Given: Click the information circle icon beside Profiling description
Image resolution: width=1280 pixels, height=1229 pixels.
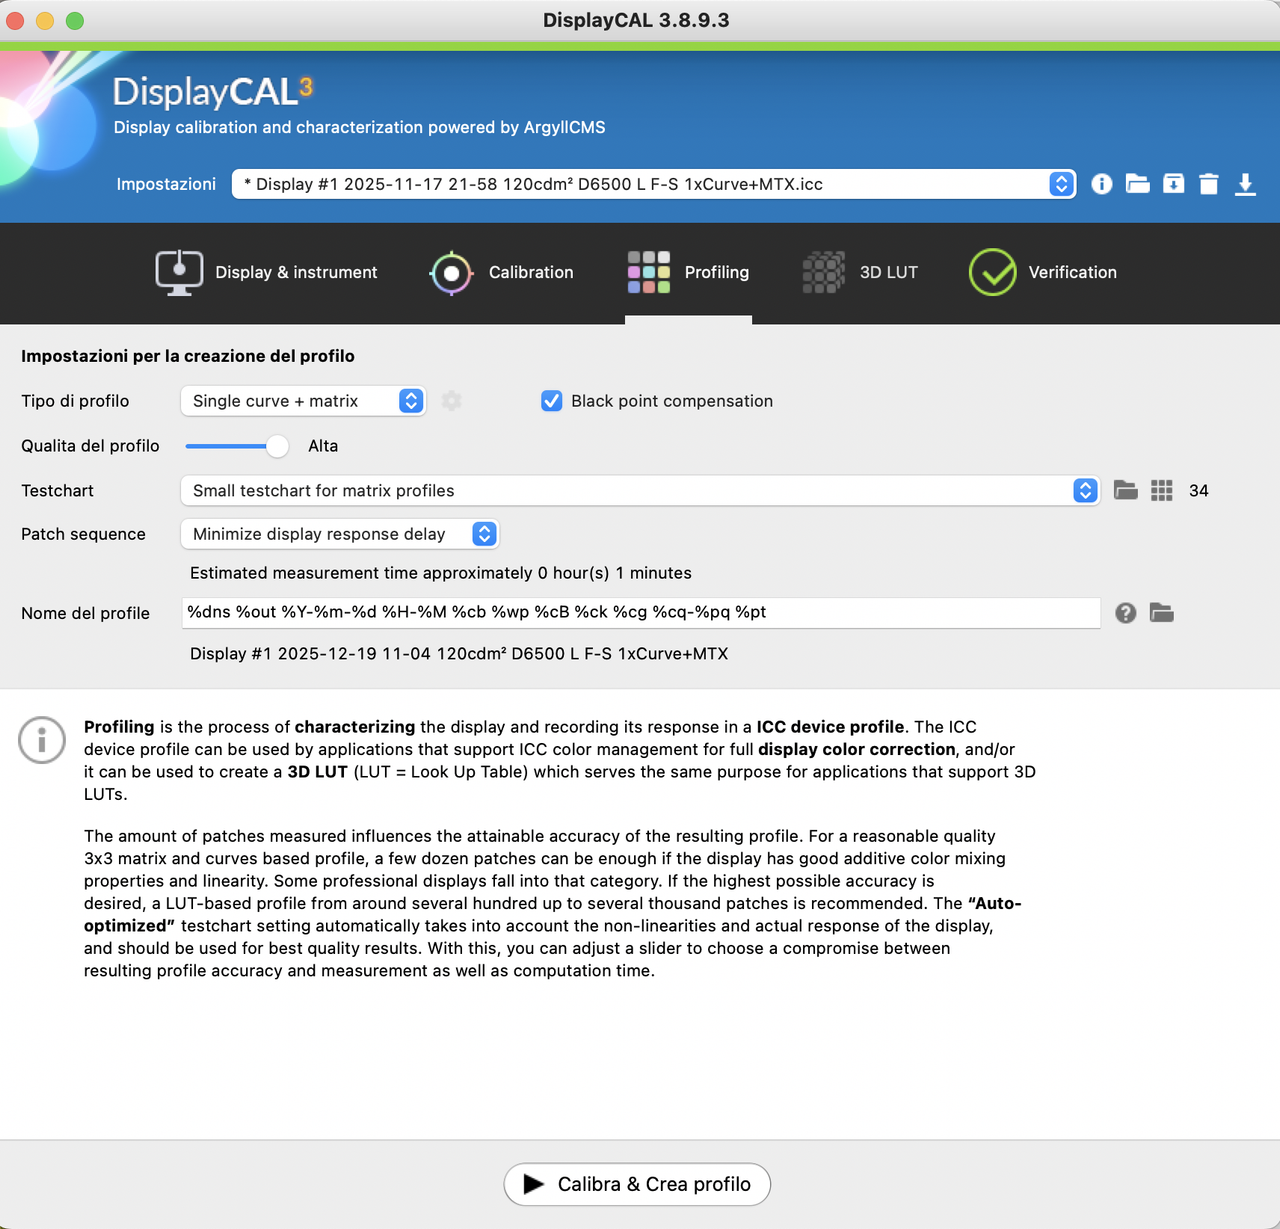Looking at the screenshot, I should tap(42, 740).
